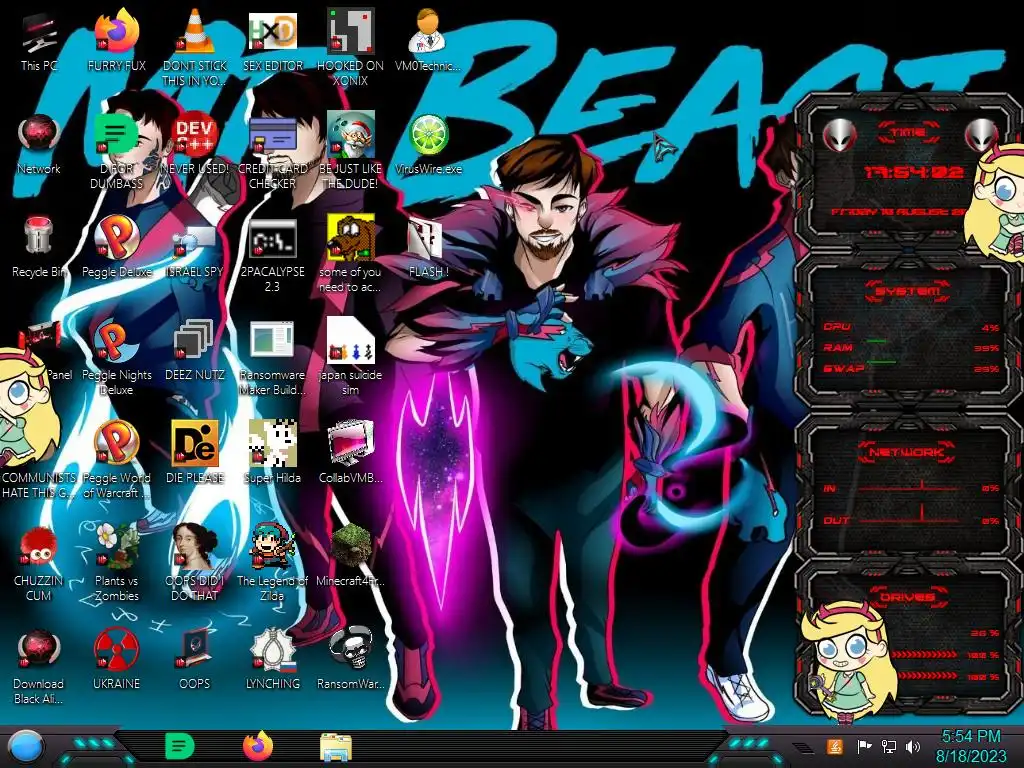Click the left alien head in TIME widget

tap(840, 135)
